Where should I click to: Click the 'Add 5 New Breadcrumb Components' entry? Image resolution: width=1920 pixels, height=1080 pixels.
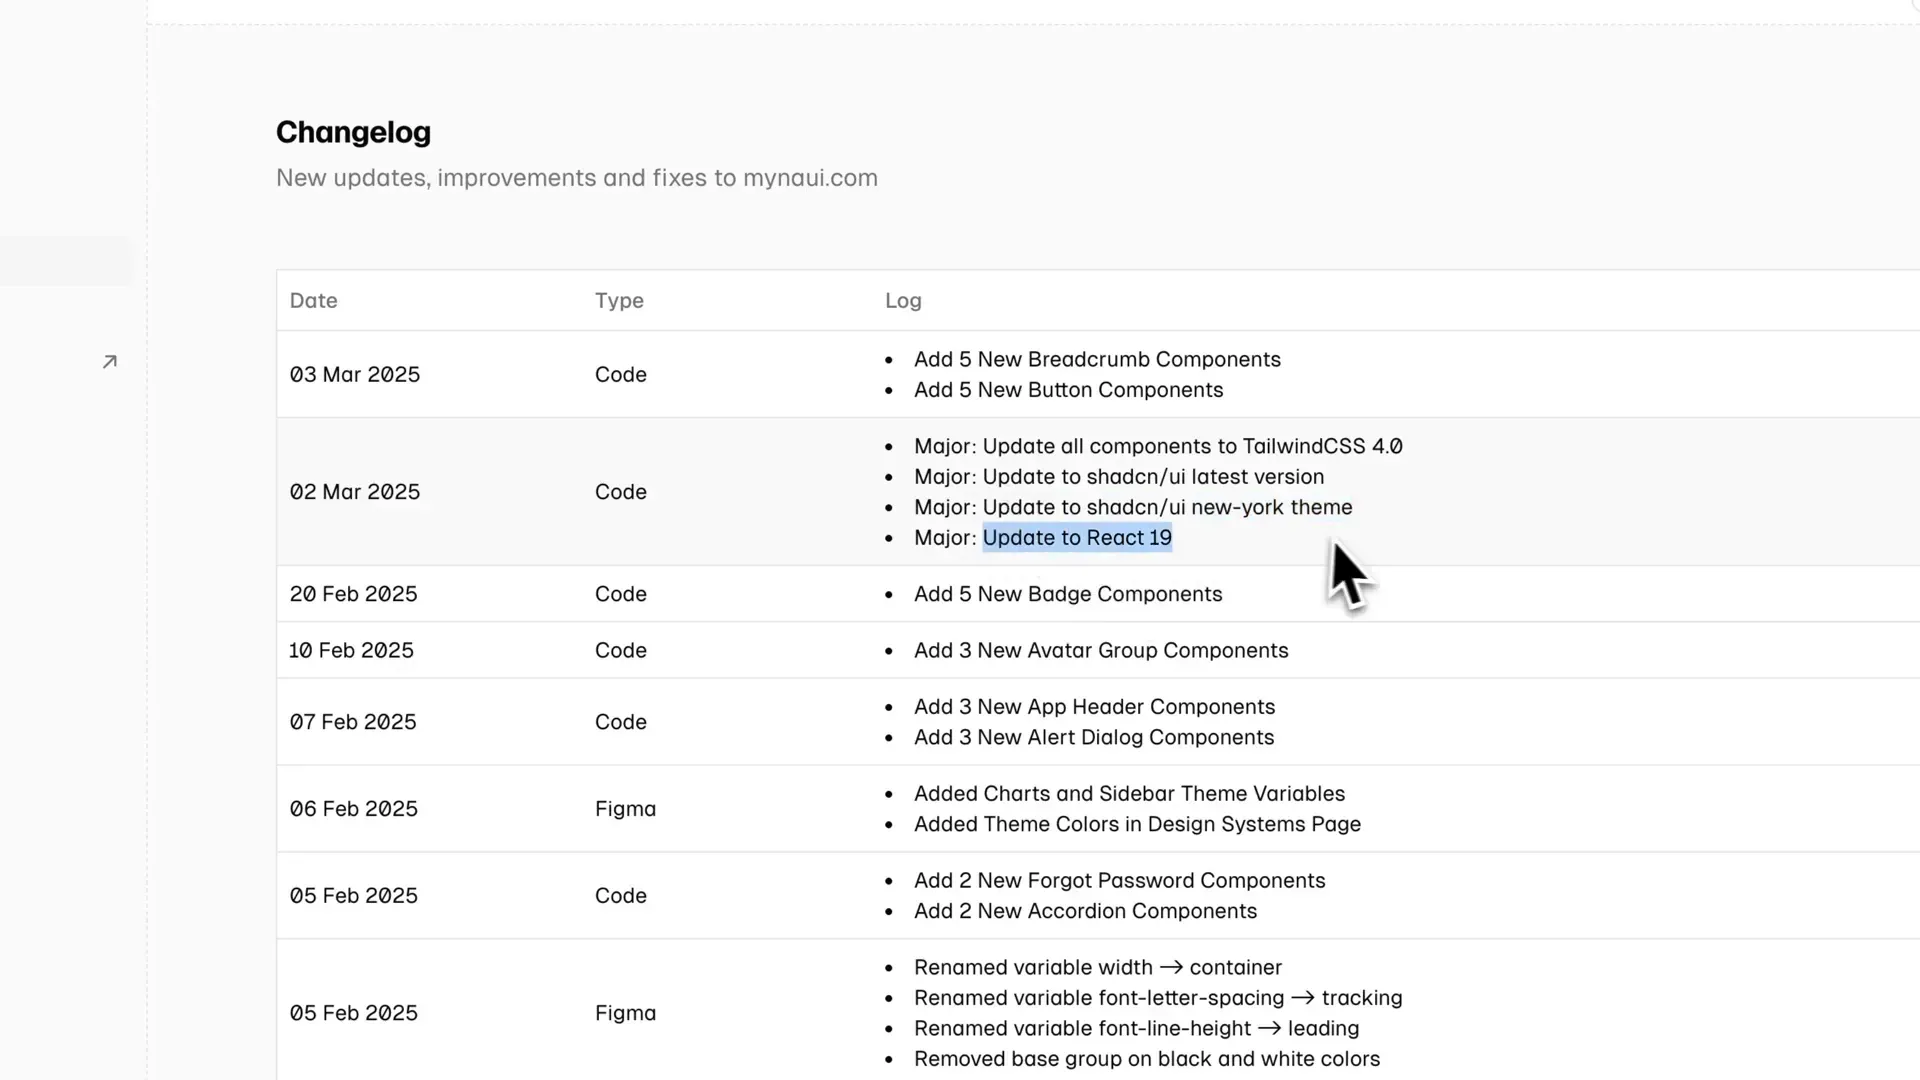click(x=1097, y=360)
